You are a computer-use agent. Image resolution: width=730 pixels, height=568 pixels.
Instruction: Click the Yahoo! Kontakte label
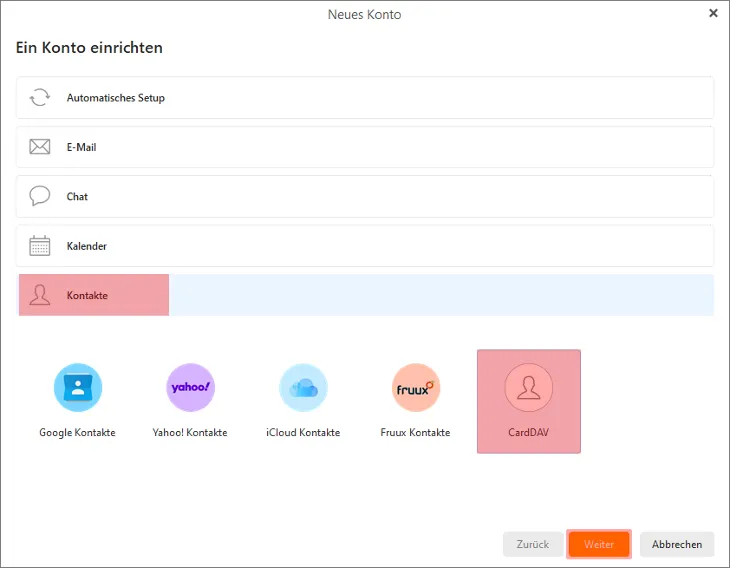tap(190, 433)
